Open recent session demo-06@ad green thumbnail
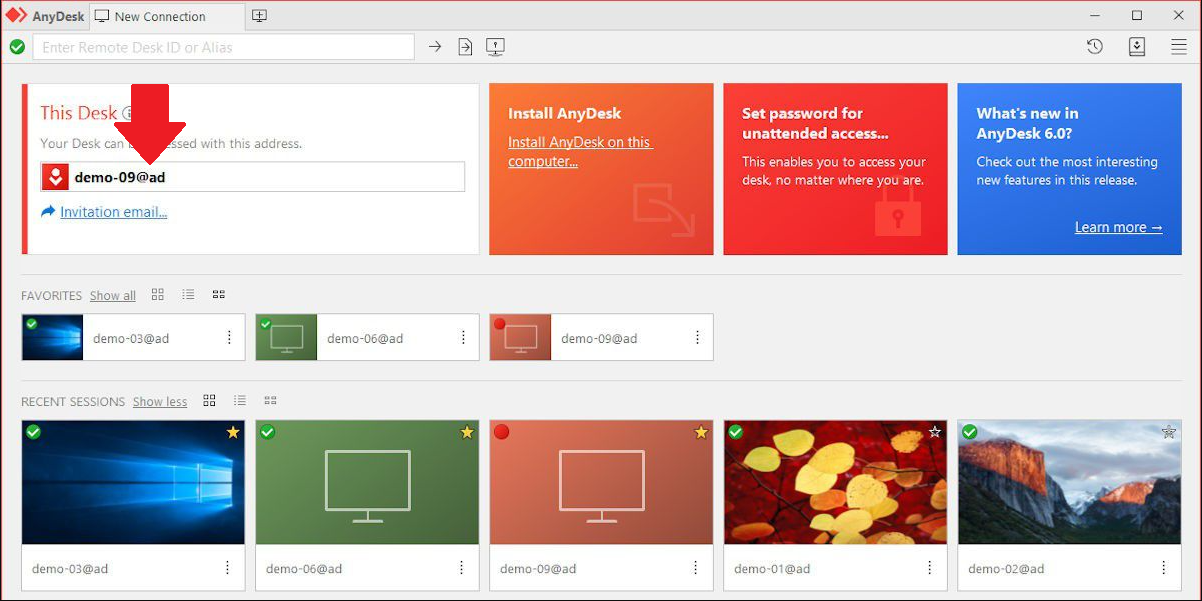 pos(367,482)
